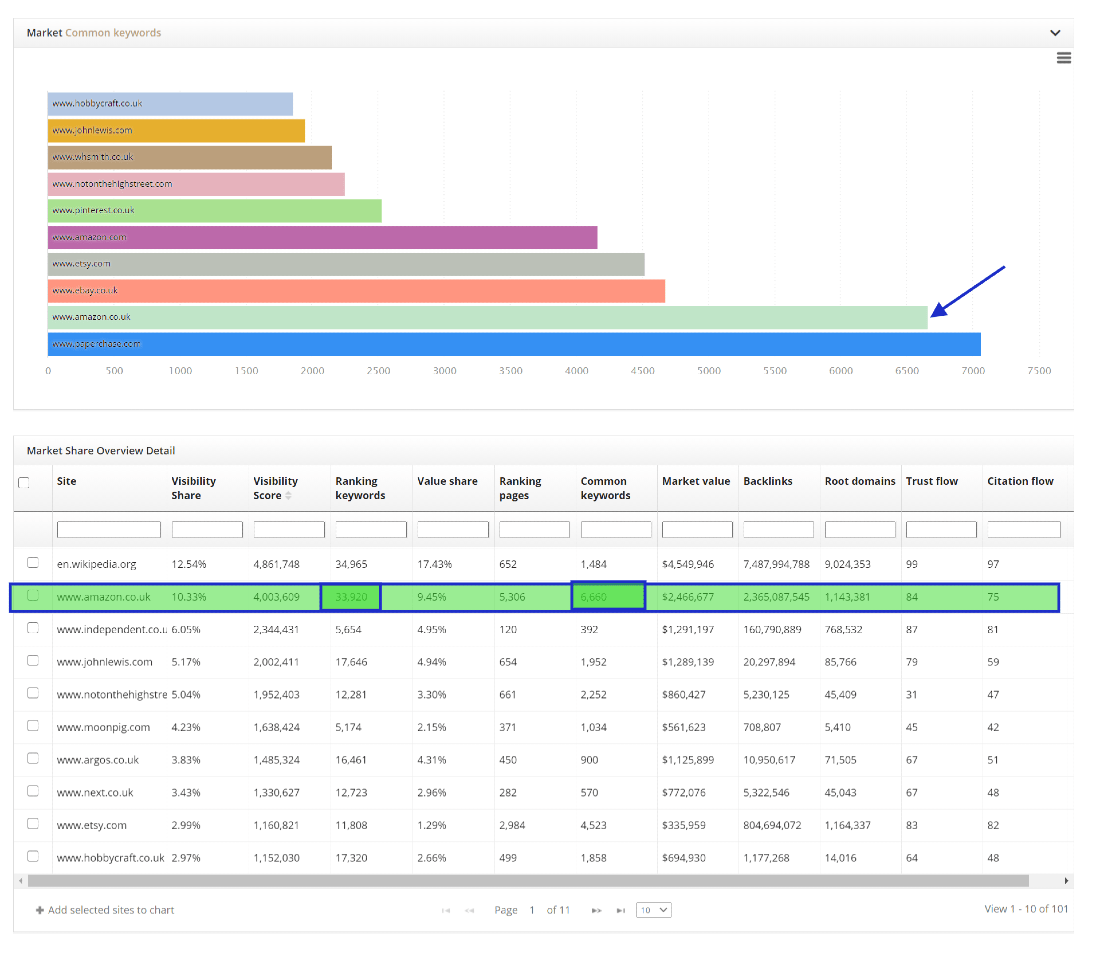Click the www.etsy.com grey chart bar
Viewport: 1100px width, 957px height.
(x=346, y=264)
